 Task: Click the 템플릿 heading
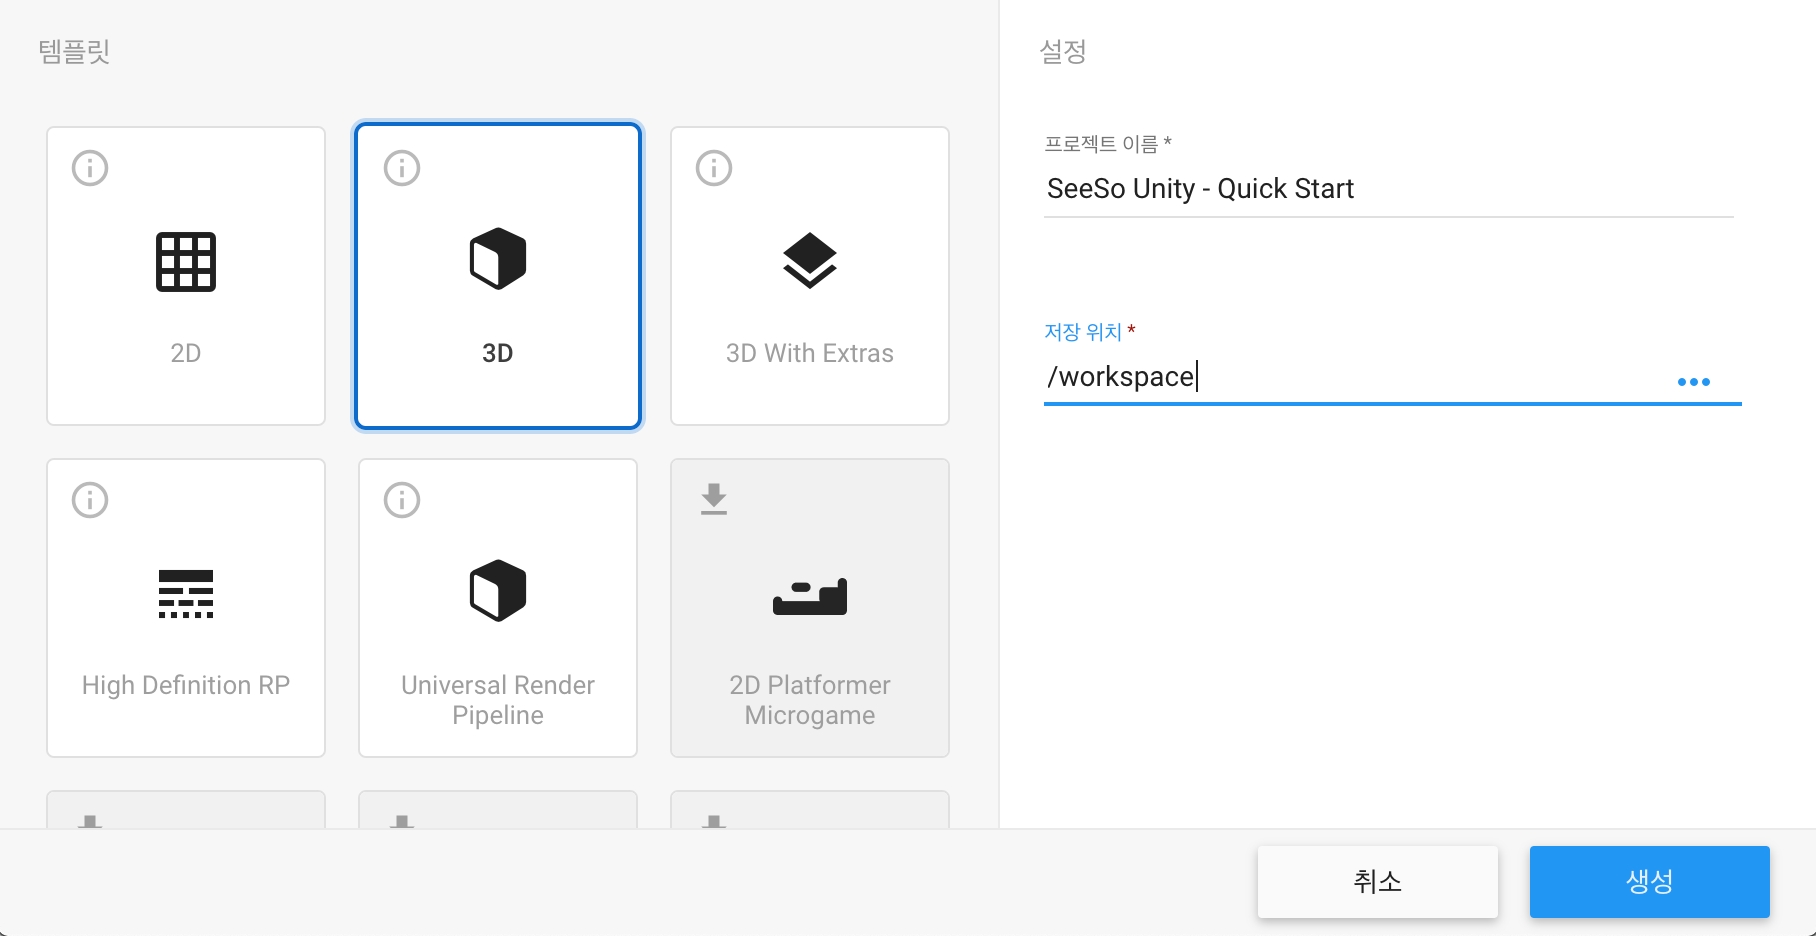click(x=74, y=51)
